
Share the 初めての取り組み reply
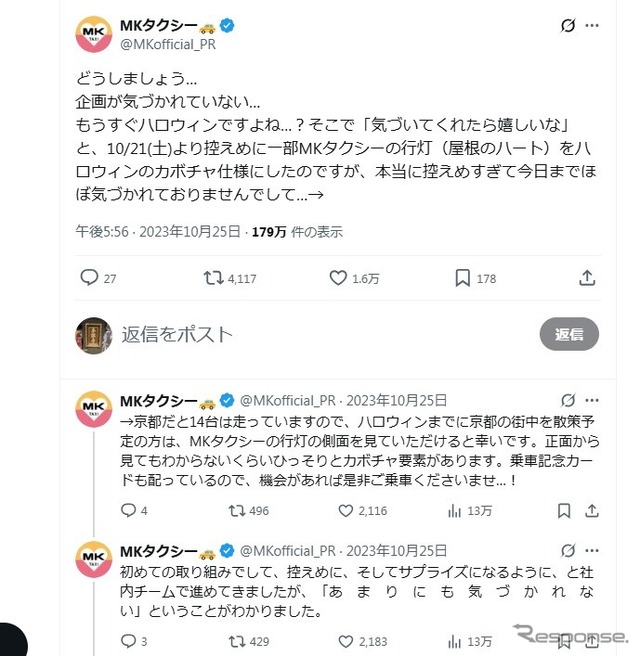(x=594, y=641)
